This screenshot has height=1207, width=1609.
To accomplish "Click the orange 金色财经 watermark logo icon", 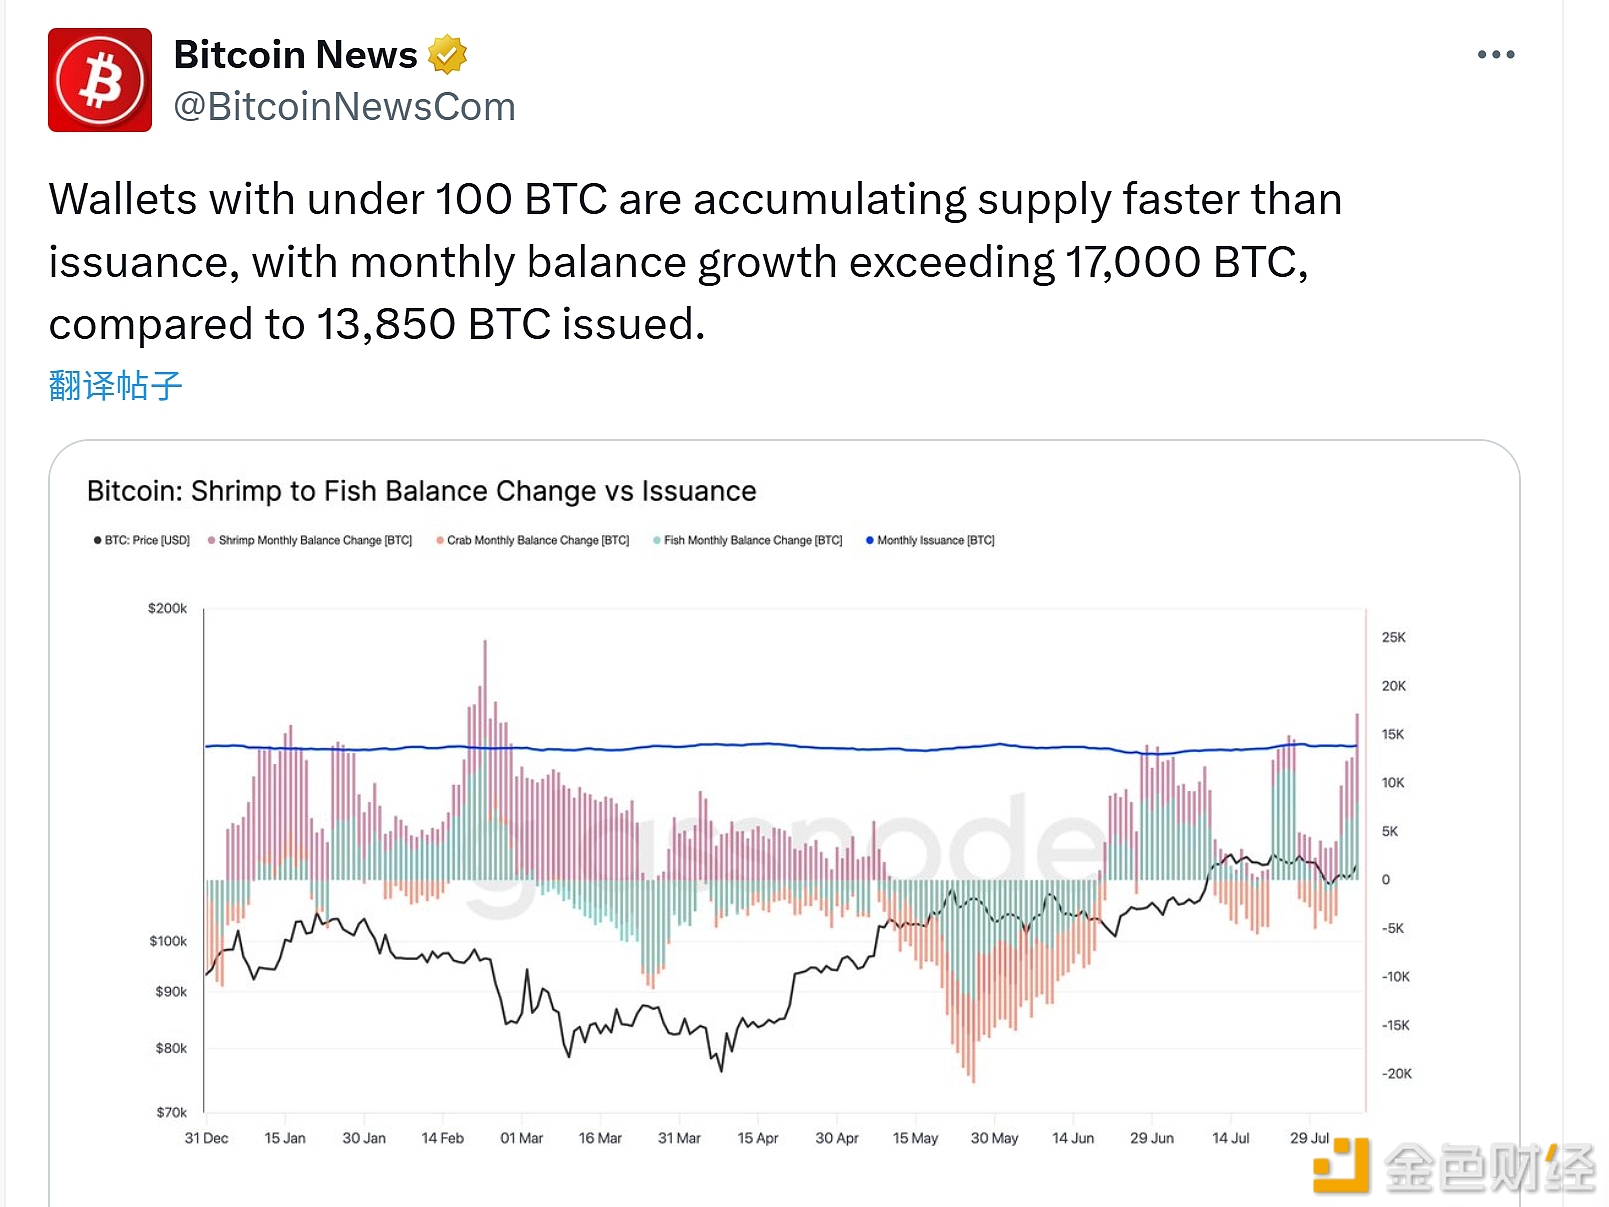I will pos(1341,1165).
